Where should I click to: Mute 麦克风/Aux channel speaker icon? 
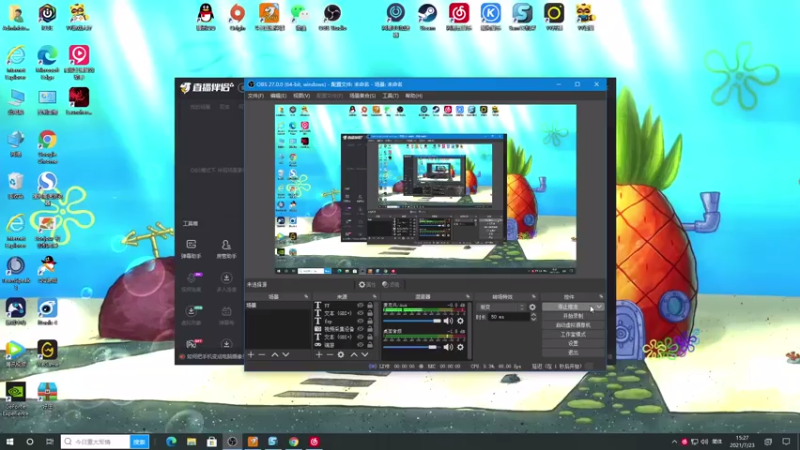(x=448, y=321)
